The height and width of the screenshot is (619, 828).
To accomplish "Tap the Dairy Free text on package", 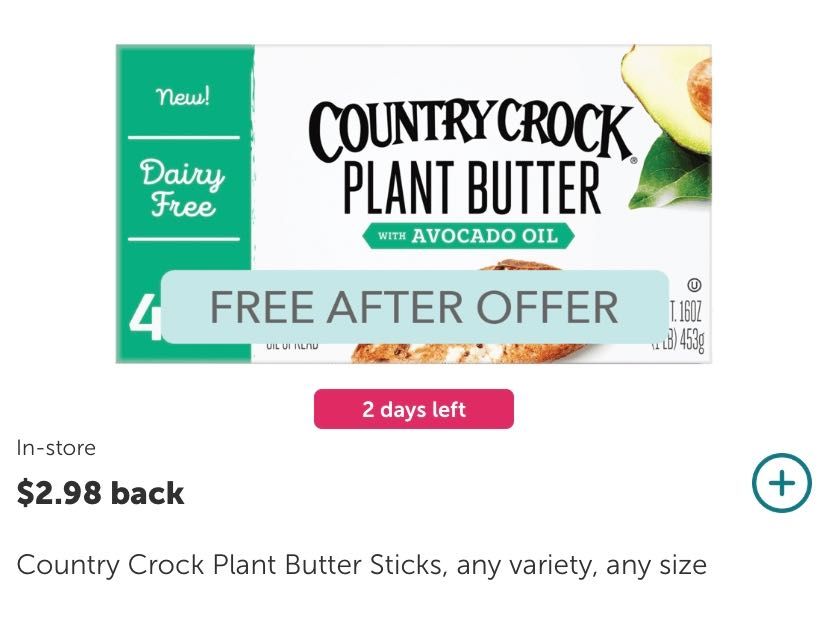I will 183,188.
